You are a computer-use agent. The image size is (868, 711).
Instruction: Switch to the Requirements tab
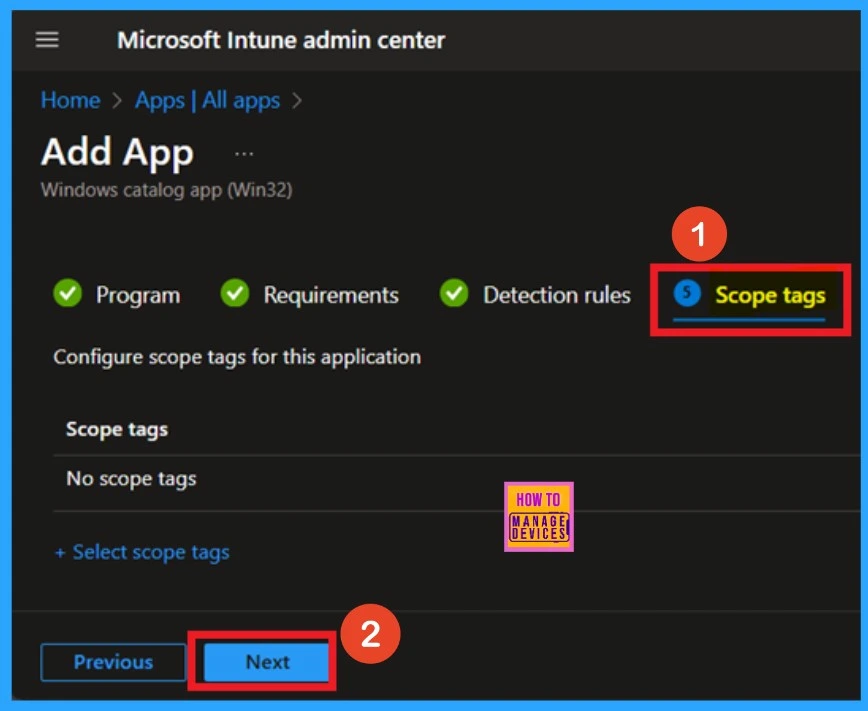(309, 294)
